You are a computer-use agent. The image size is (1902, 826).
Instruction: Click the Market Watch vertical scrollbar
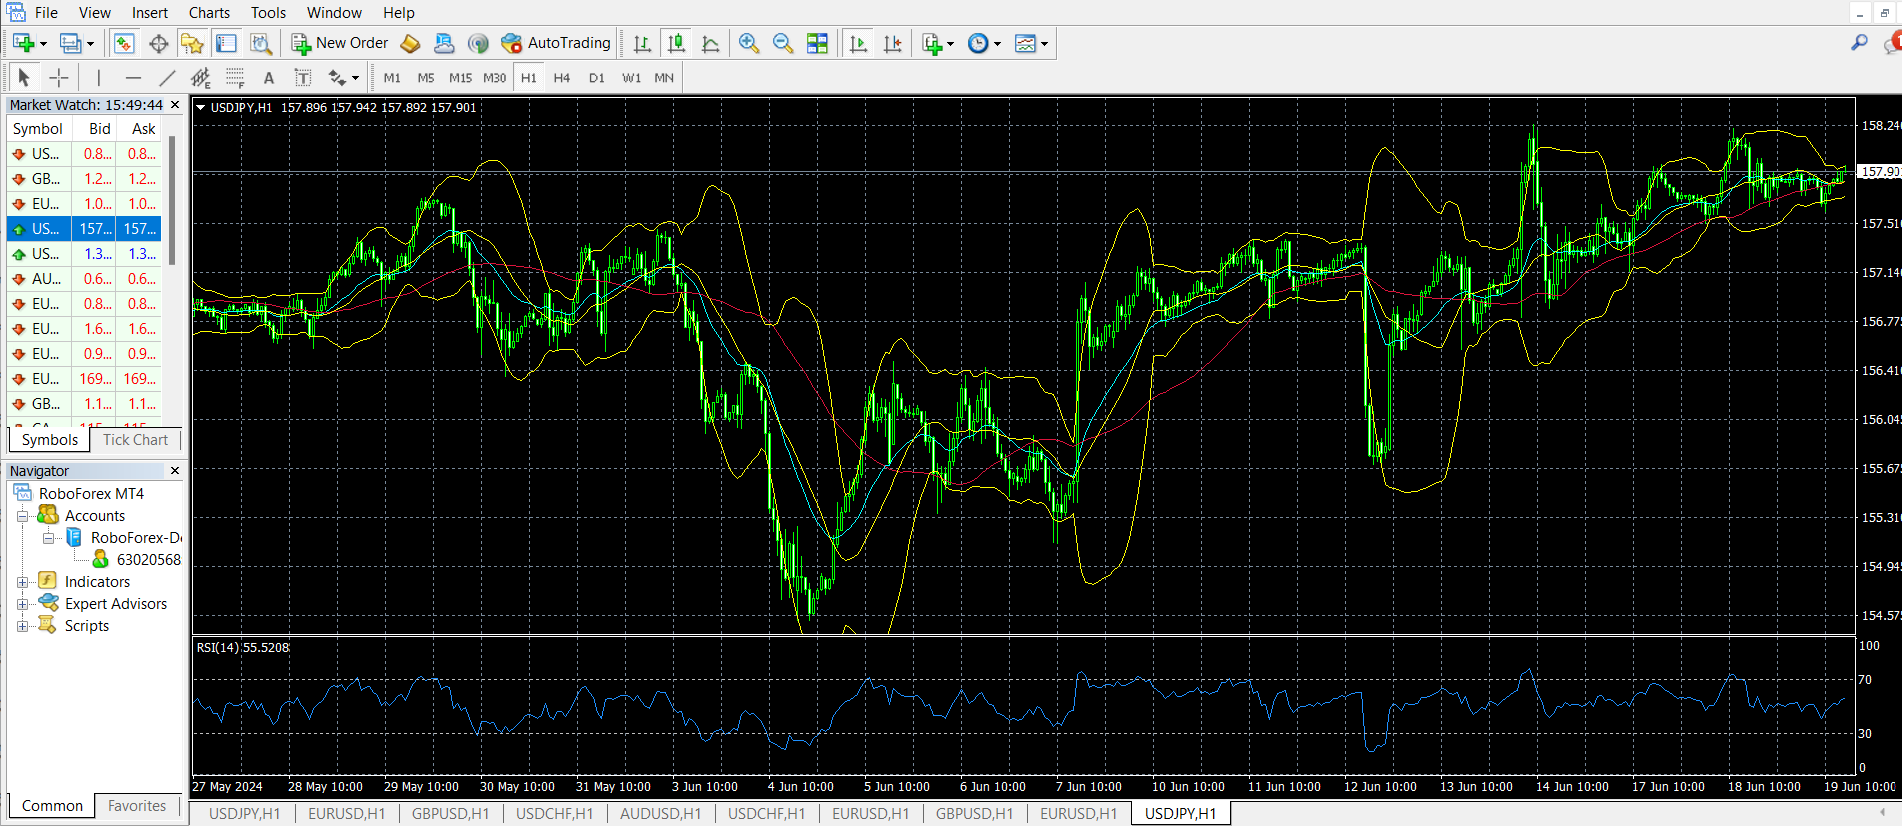click(x=172, y=200)
